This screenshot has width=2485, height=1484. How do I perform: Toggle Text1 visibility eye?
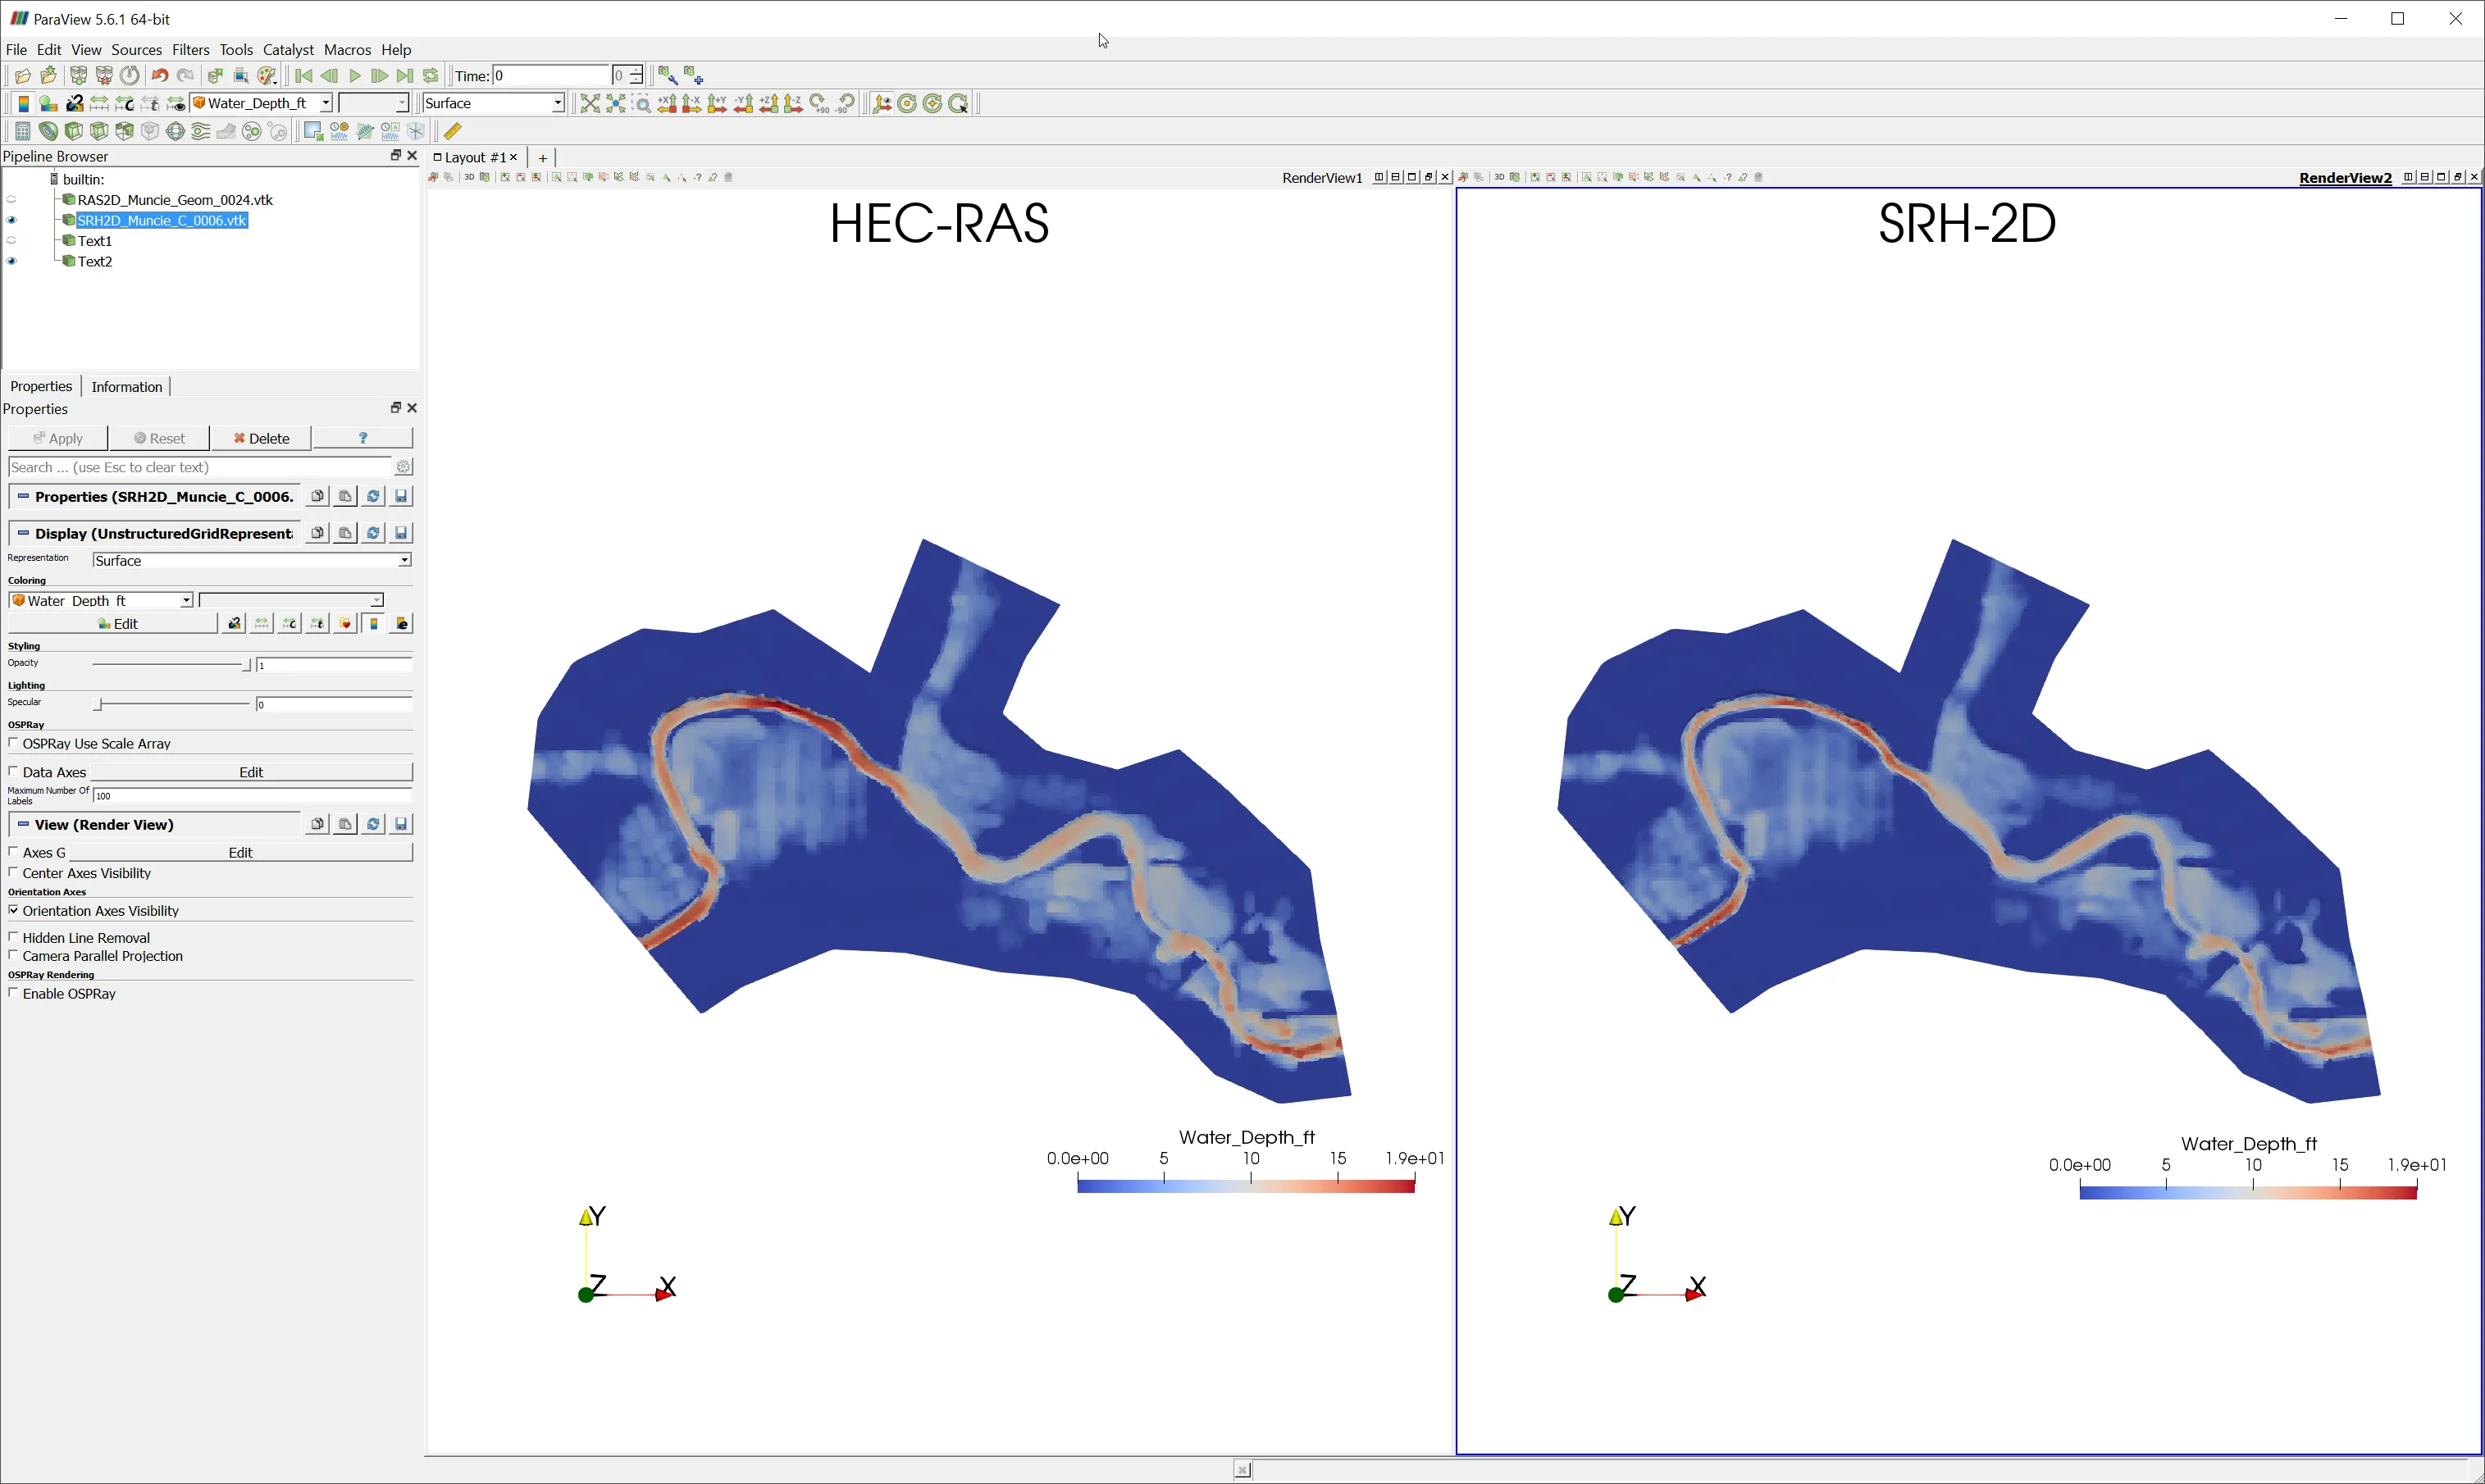12,241
